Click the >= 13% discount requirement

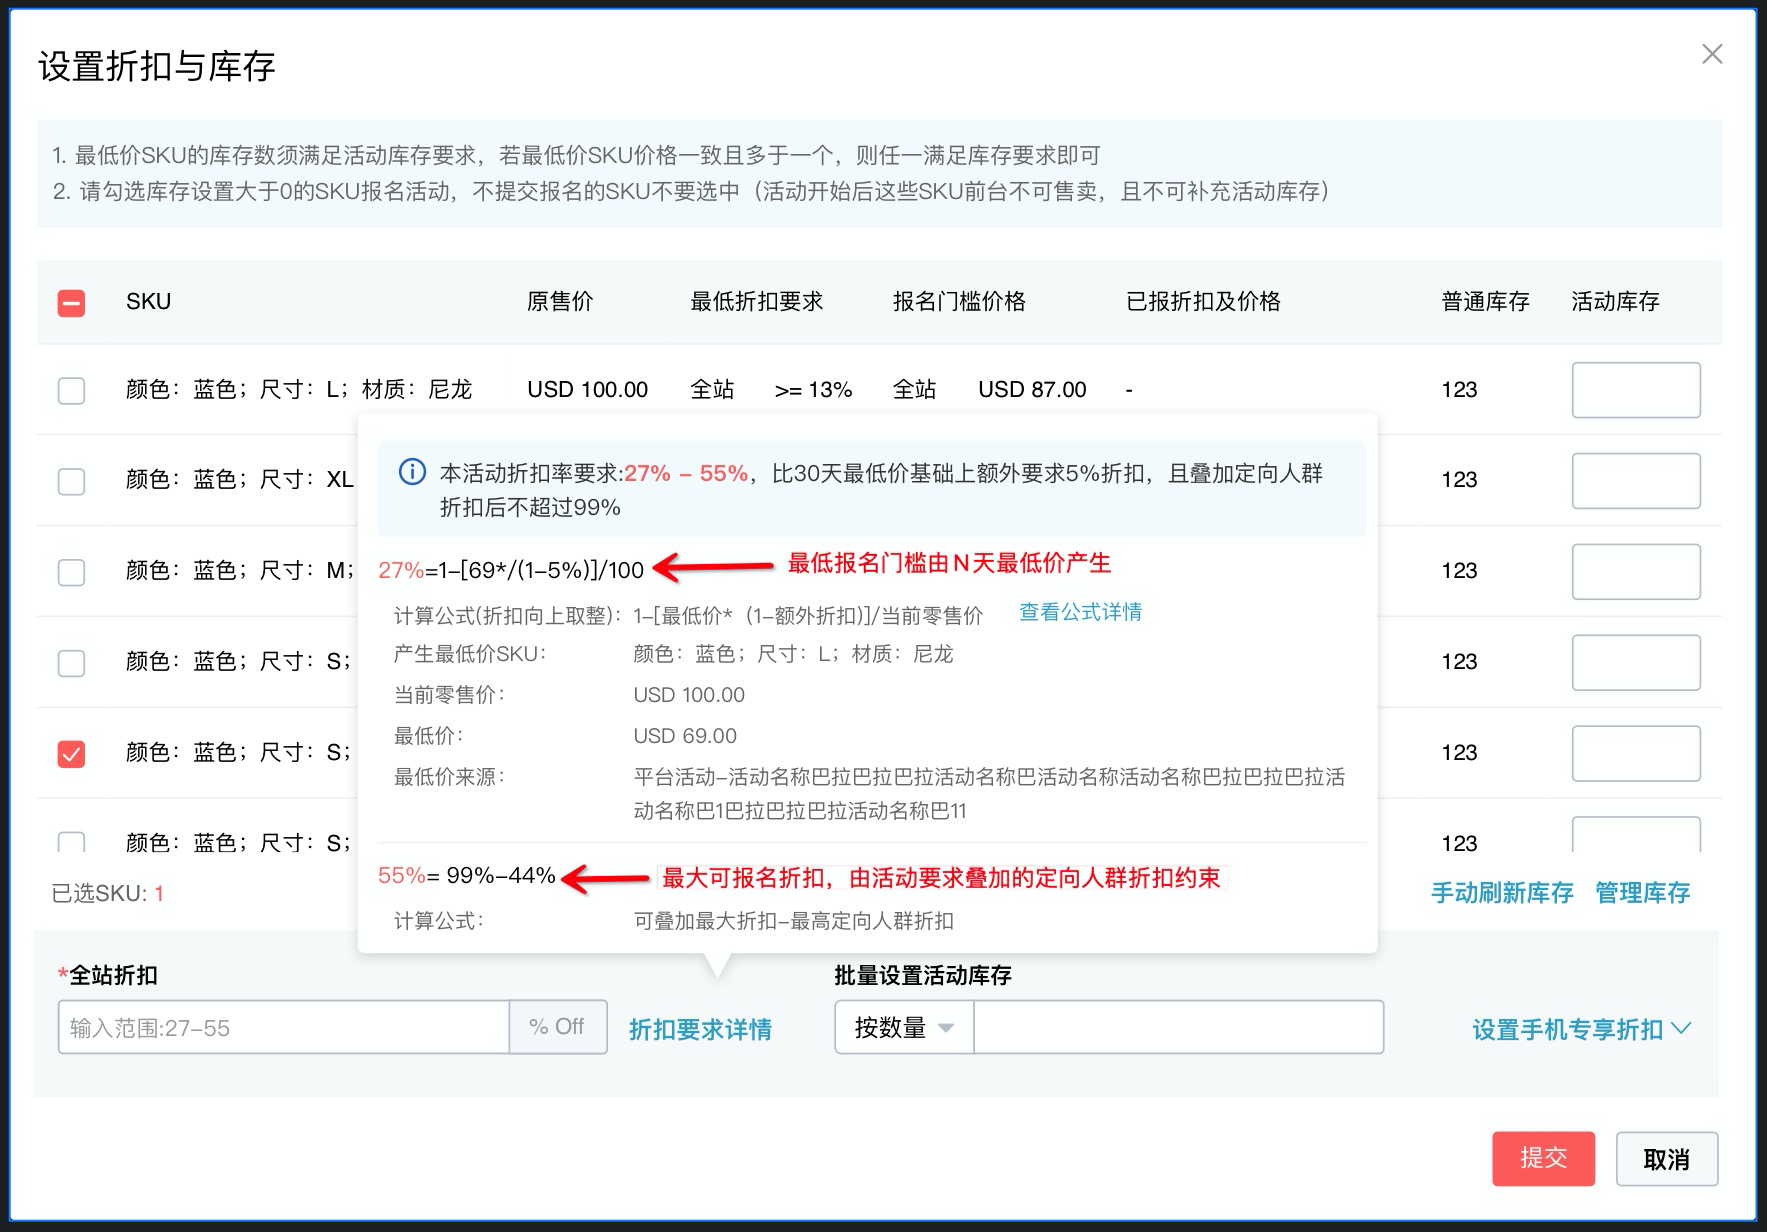pyautogui.click(x=813, y=389)
